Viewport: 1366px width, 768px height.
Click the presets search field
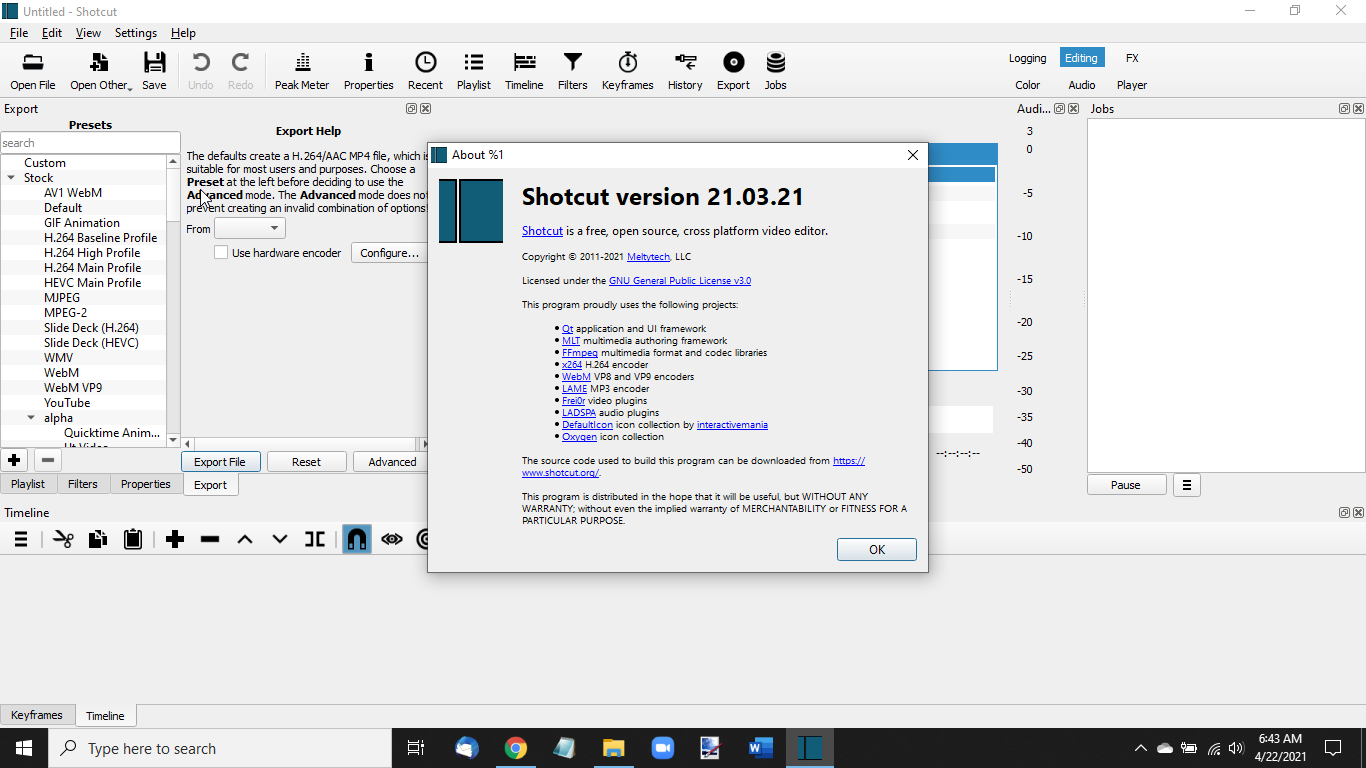point(90,143)
